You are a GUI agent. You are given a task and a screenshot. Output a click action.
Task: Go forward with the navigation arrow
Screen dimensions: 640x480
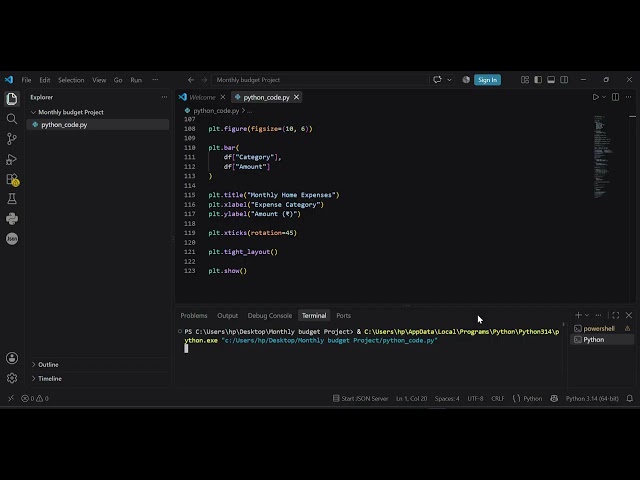[x=204, y=80]
